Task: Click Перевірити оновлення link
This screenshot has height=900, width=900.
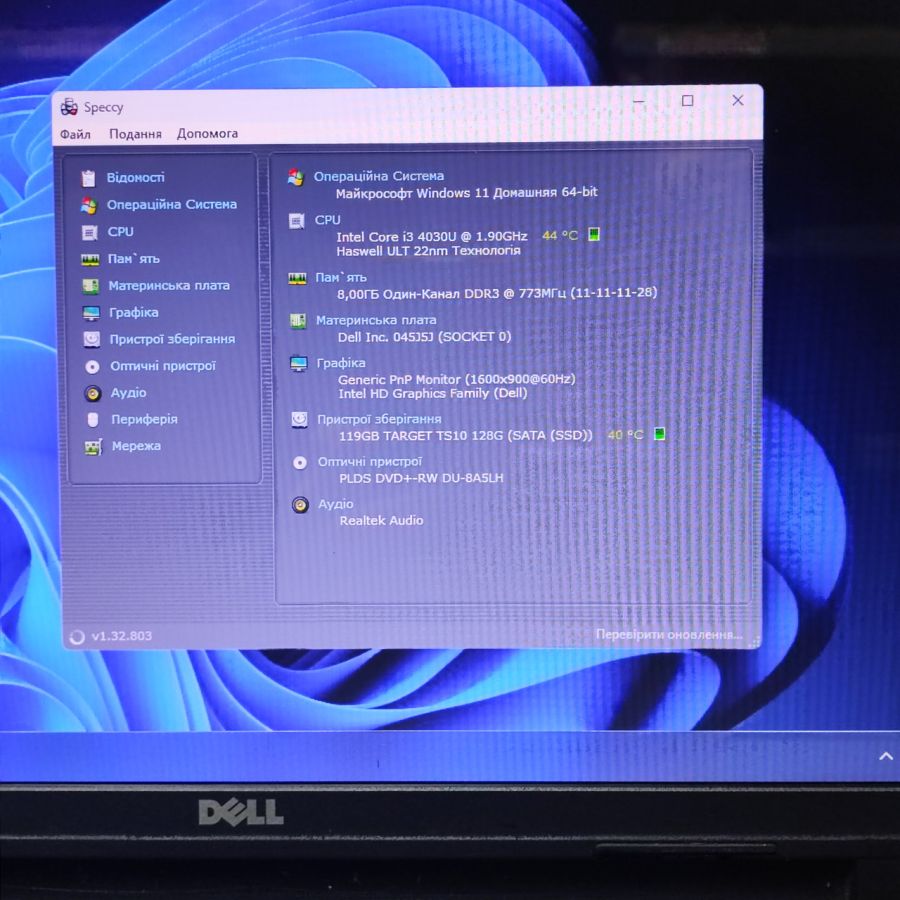Action: click(x=669, y=634)
